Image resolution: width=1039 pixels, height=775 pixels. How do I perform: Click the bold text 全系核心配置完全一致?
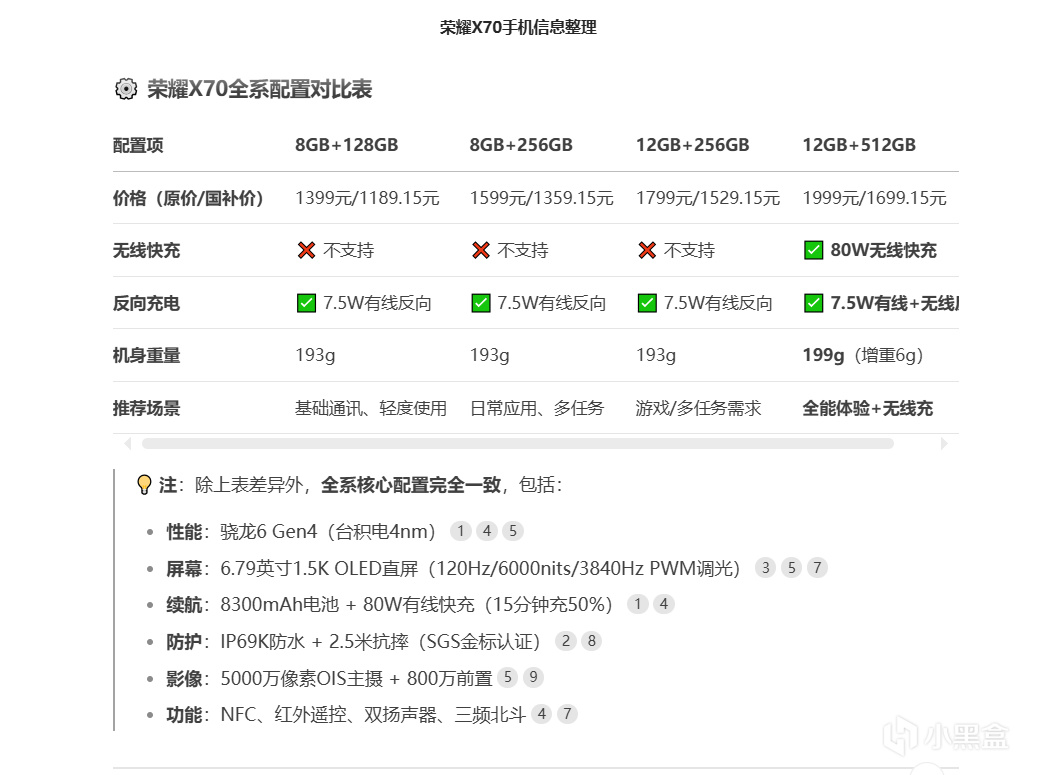coord(411,485)
